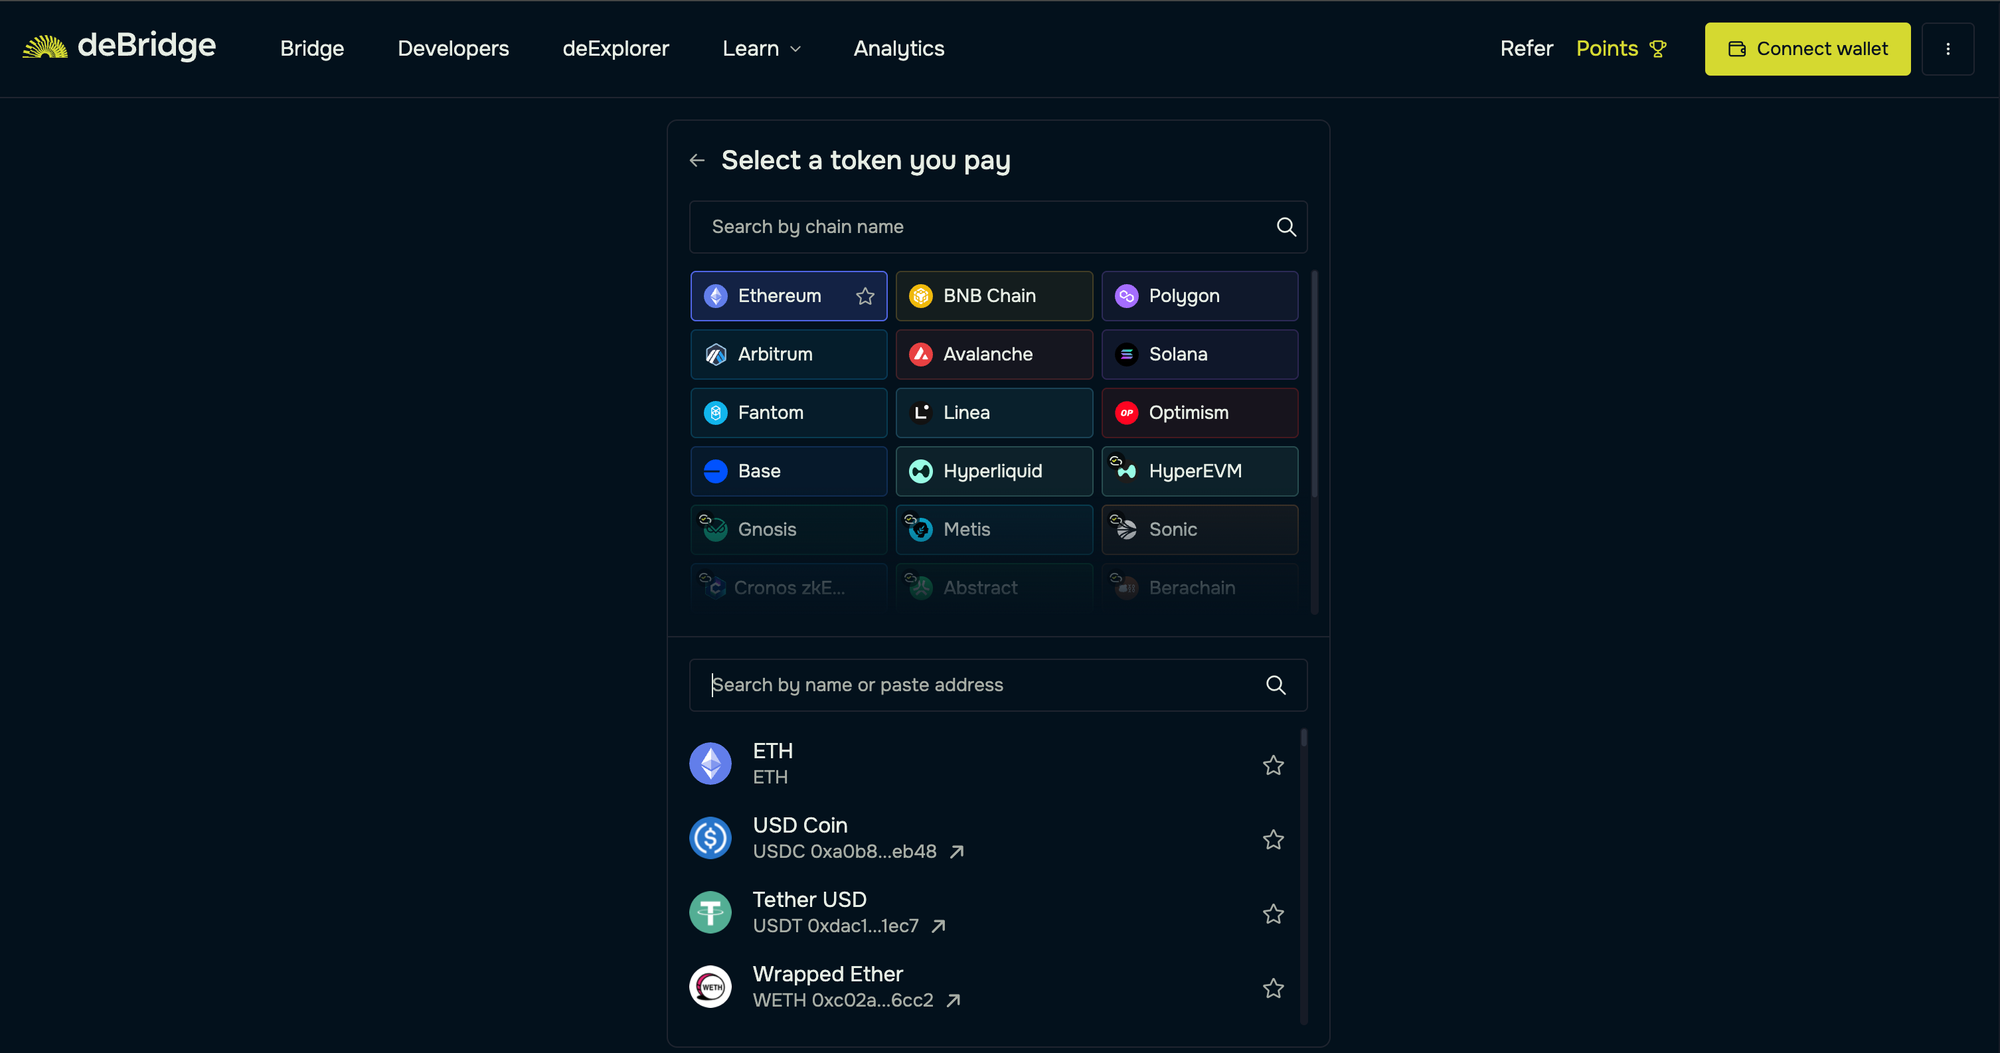This screenshot has width=2000, height=1053.
Task: Click the deBridge logo
Action: coord(119,47)
